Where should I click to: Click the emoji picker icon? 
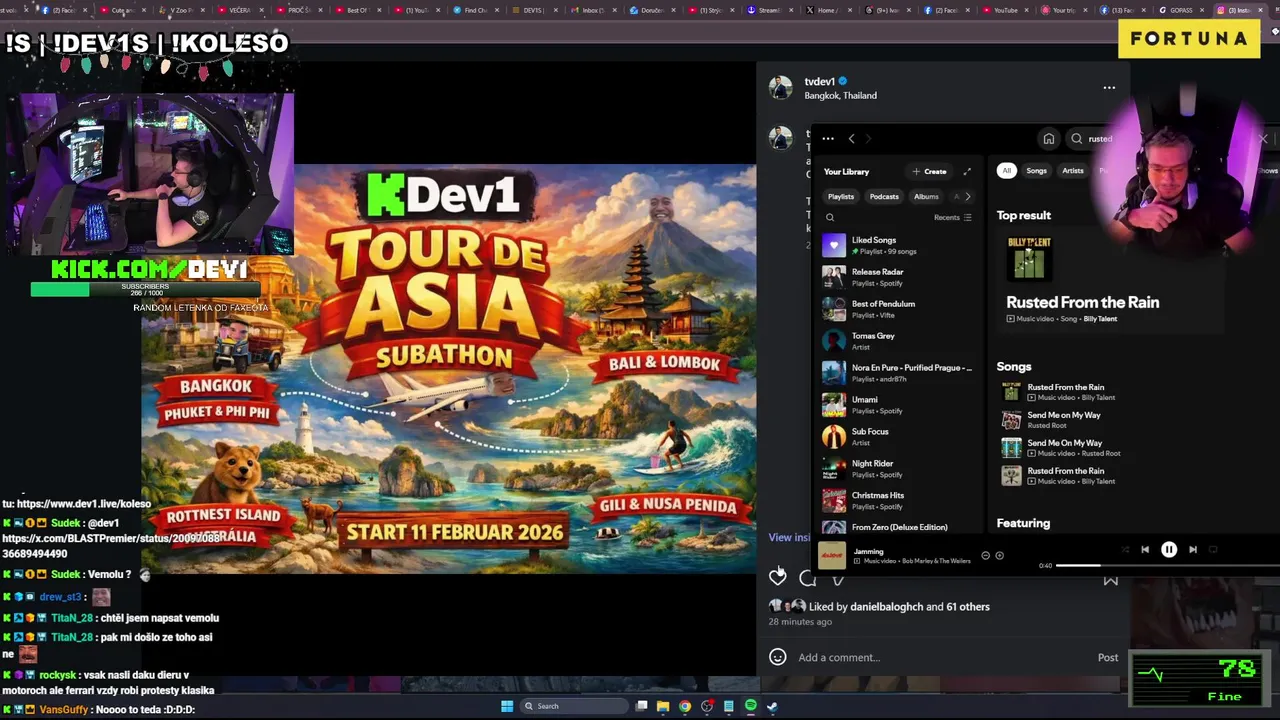777,657
